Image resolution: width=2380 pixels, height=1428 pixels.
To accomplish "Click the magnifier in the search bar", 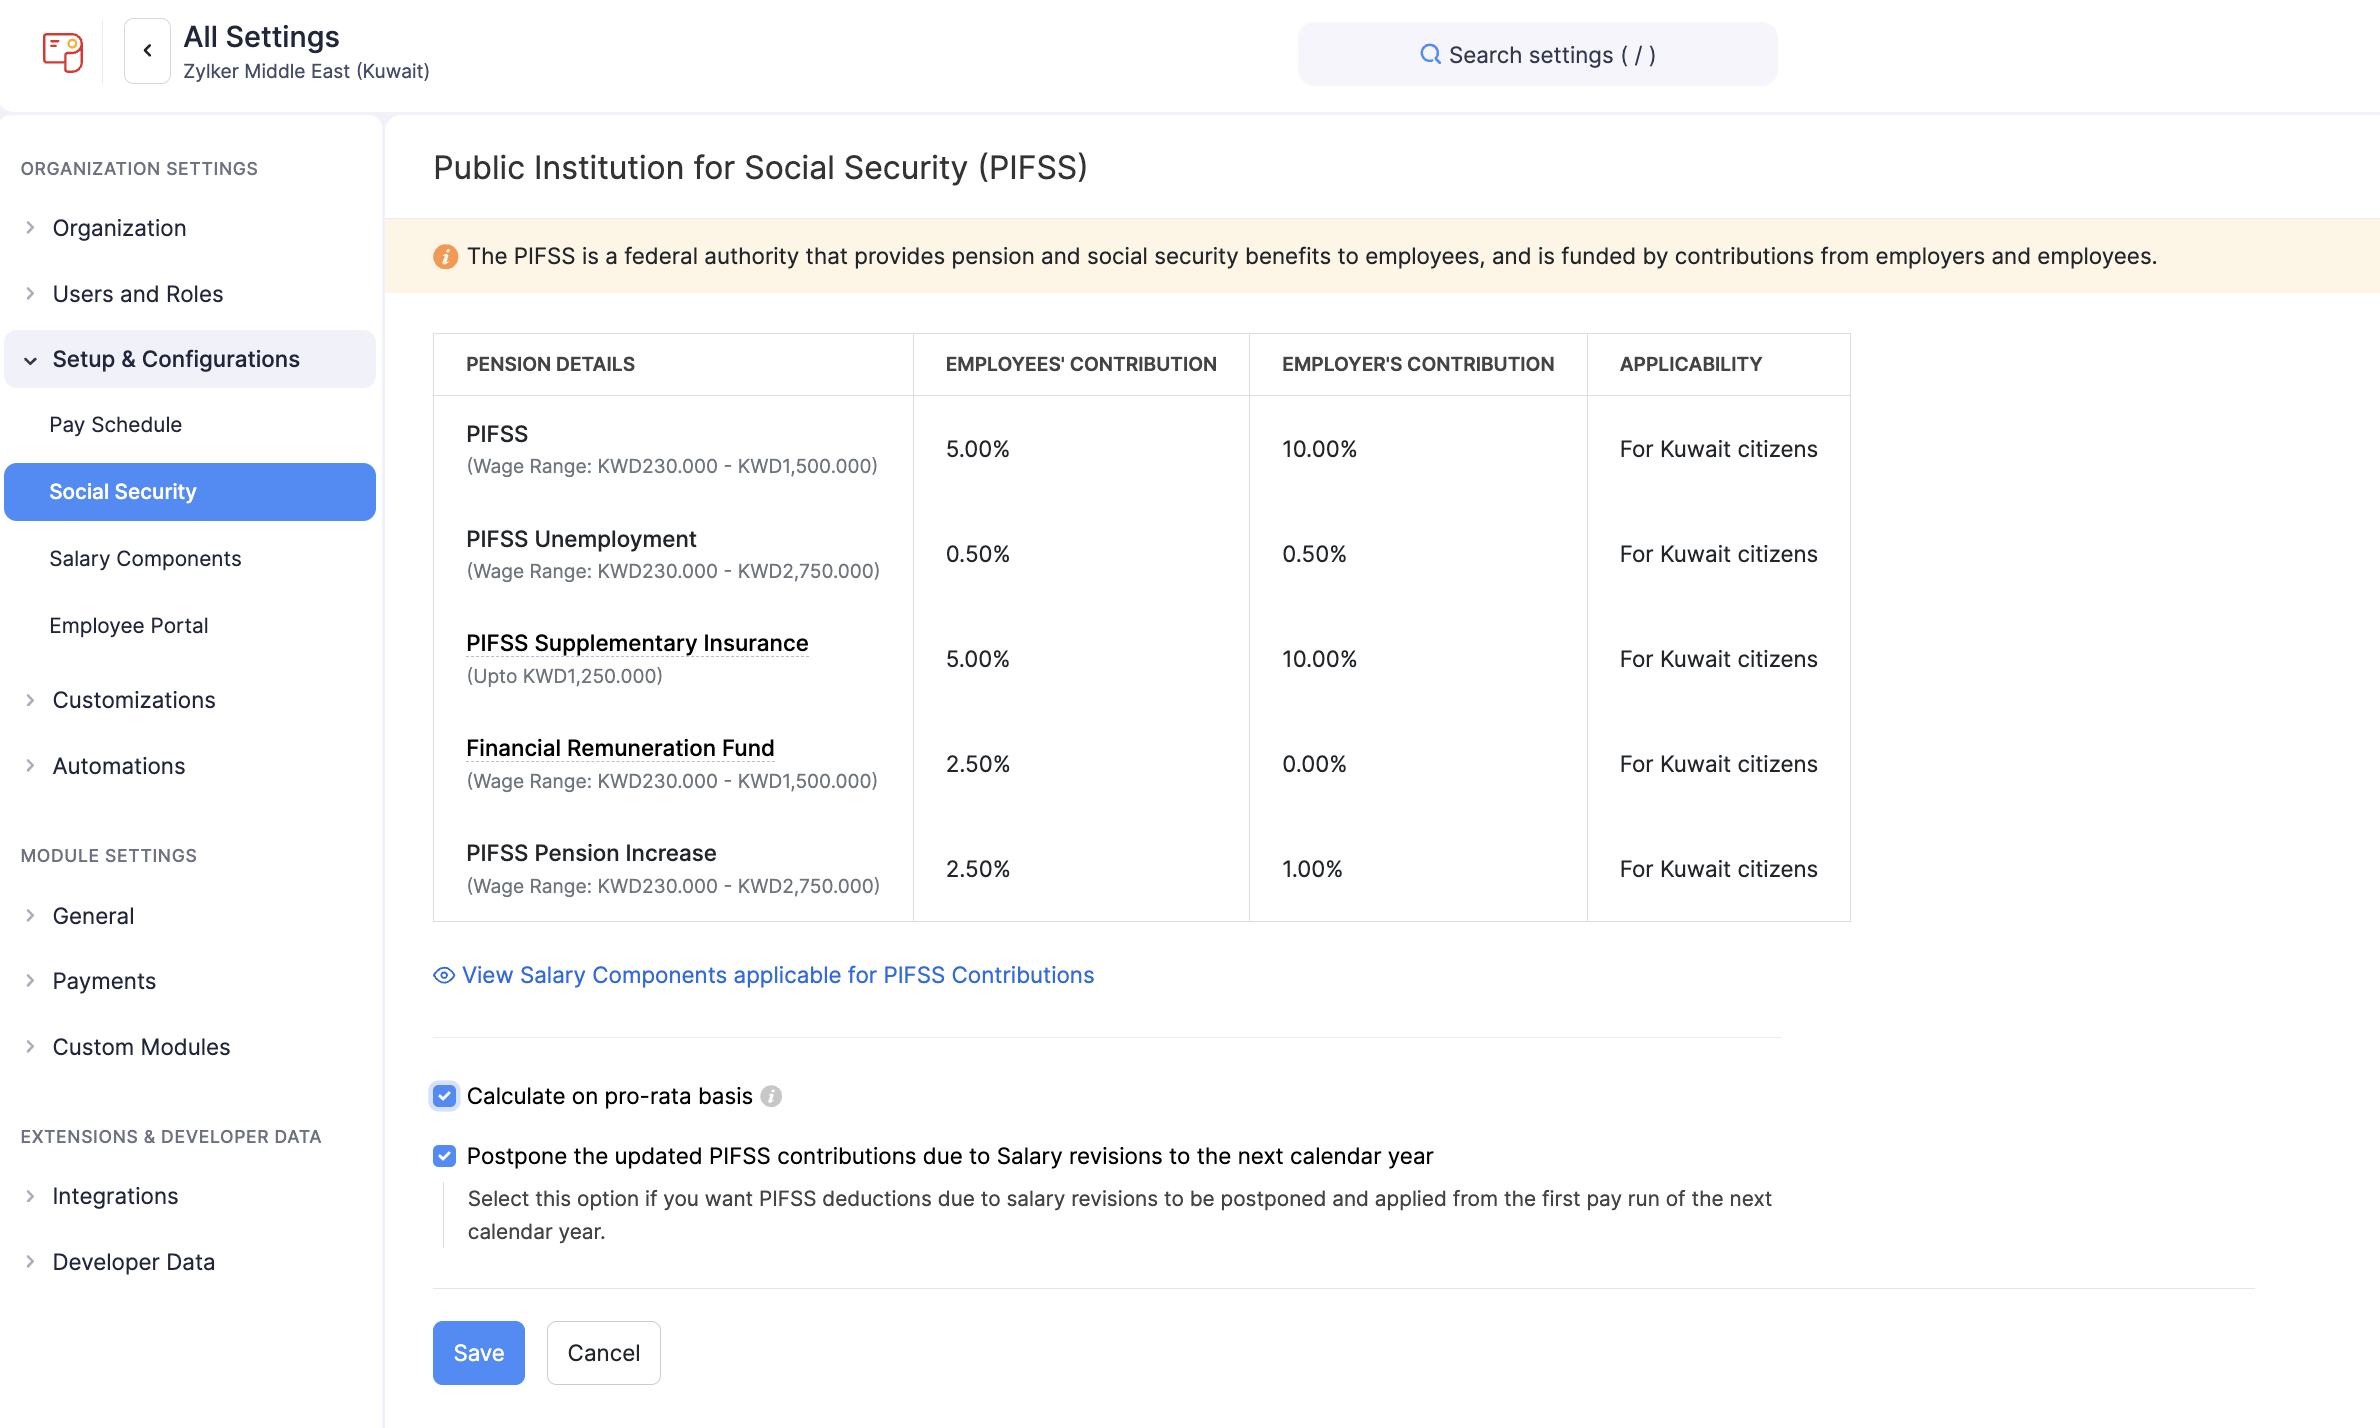I will coord(1430,54).
